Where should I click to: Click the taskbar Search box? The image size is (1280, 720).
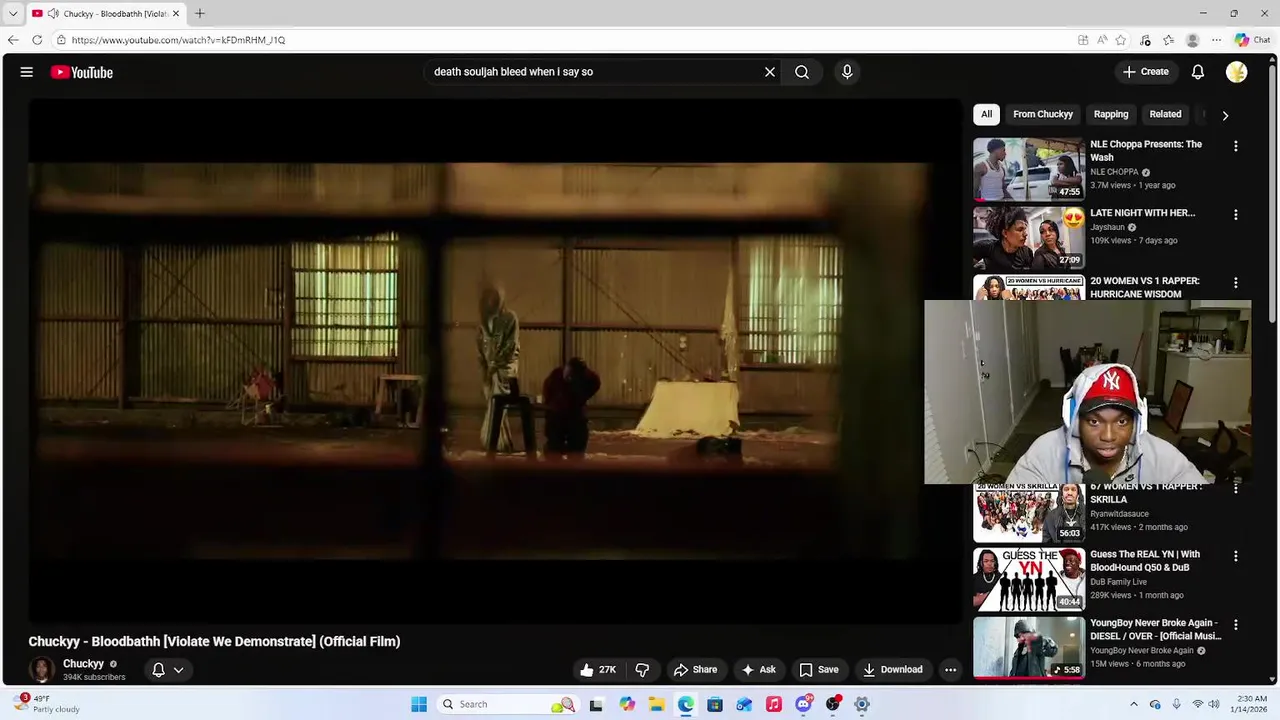(x=505, y=704)
